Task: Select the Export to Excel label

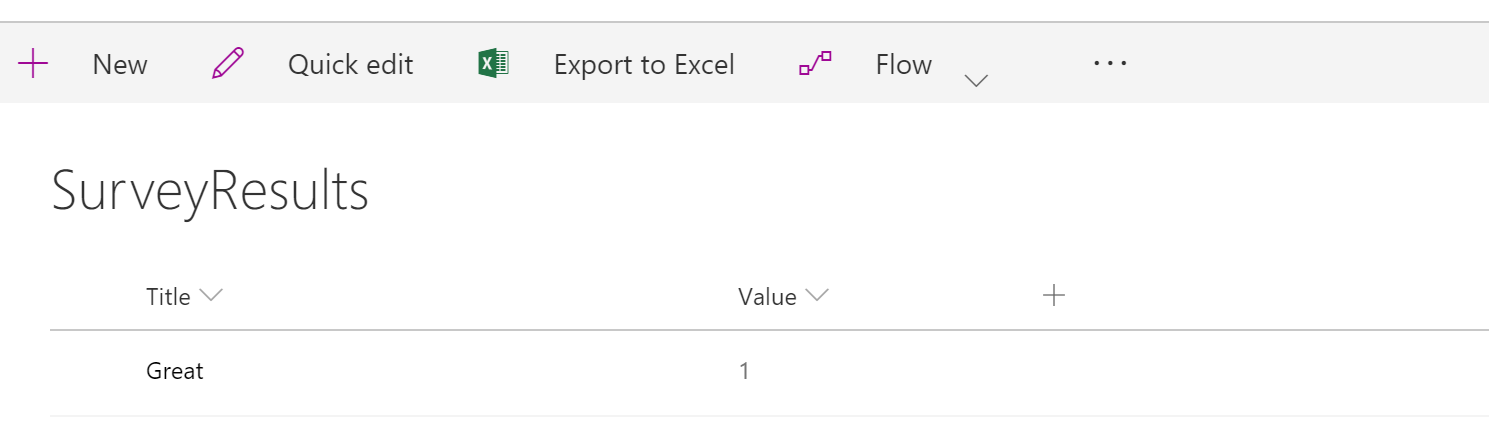Action: (644, 65)
